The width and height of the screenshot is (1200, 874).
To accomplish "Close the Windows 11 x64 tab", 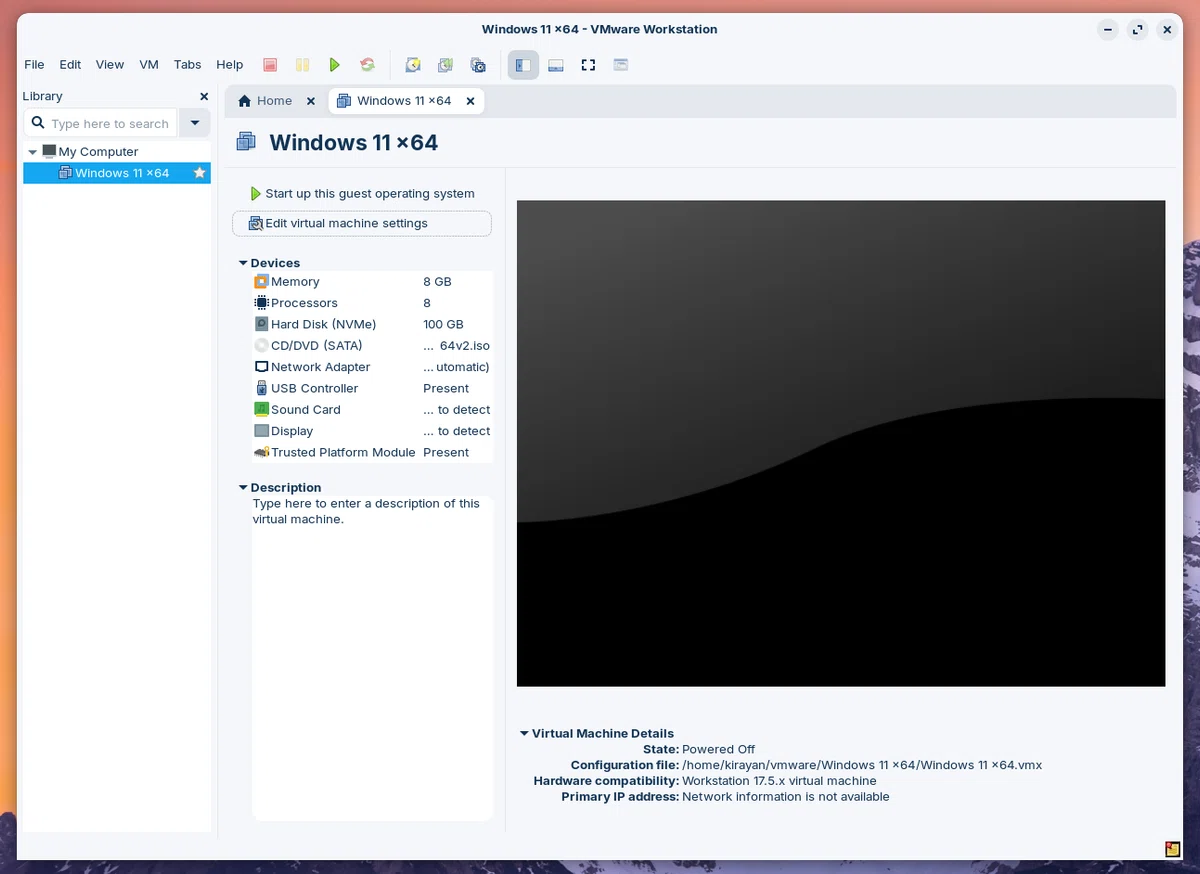I will [x=471, y=101].
